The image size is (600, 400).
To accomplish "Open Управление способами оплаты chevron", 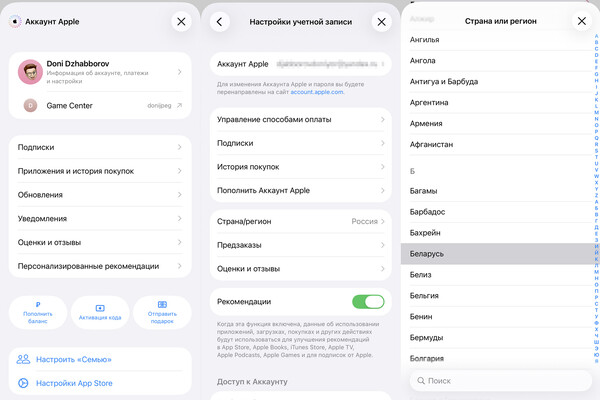I will tap(382, 119).
